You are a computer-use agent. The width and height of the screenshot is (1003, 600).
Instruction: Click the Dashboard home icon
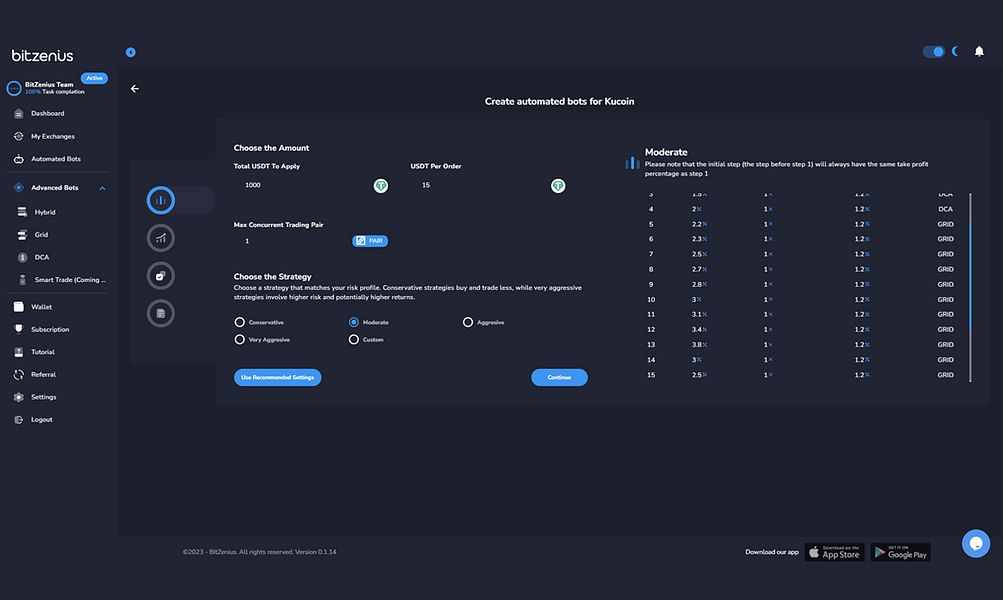point(19,113)
